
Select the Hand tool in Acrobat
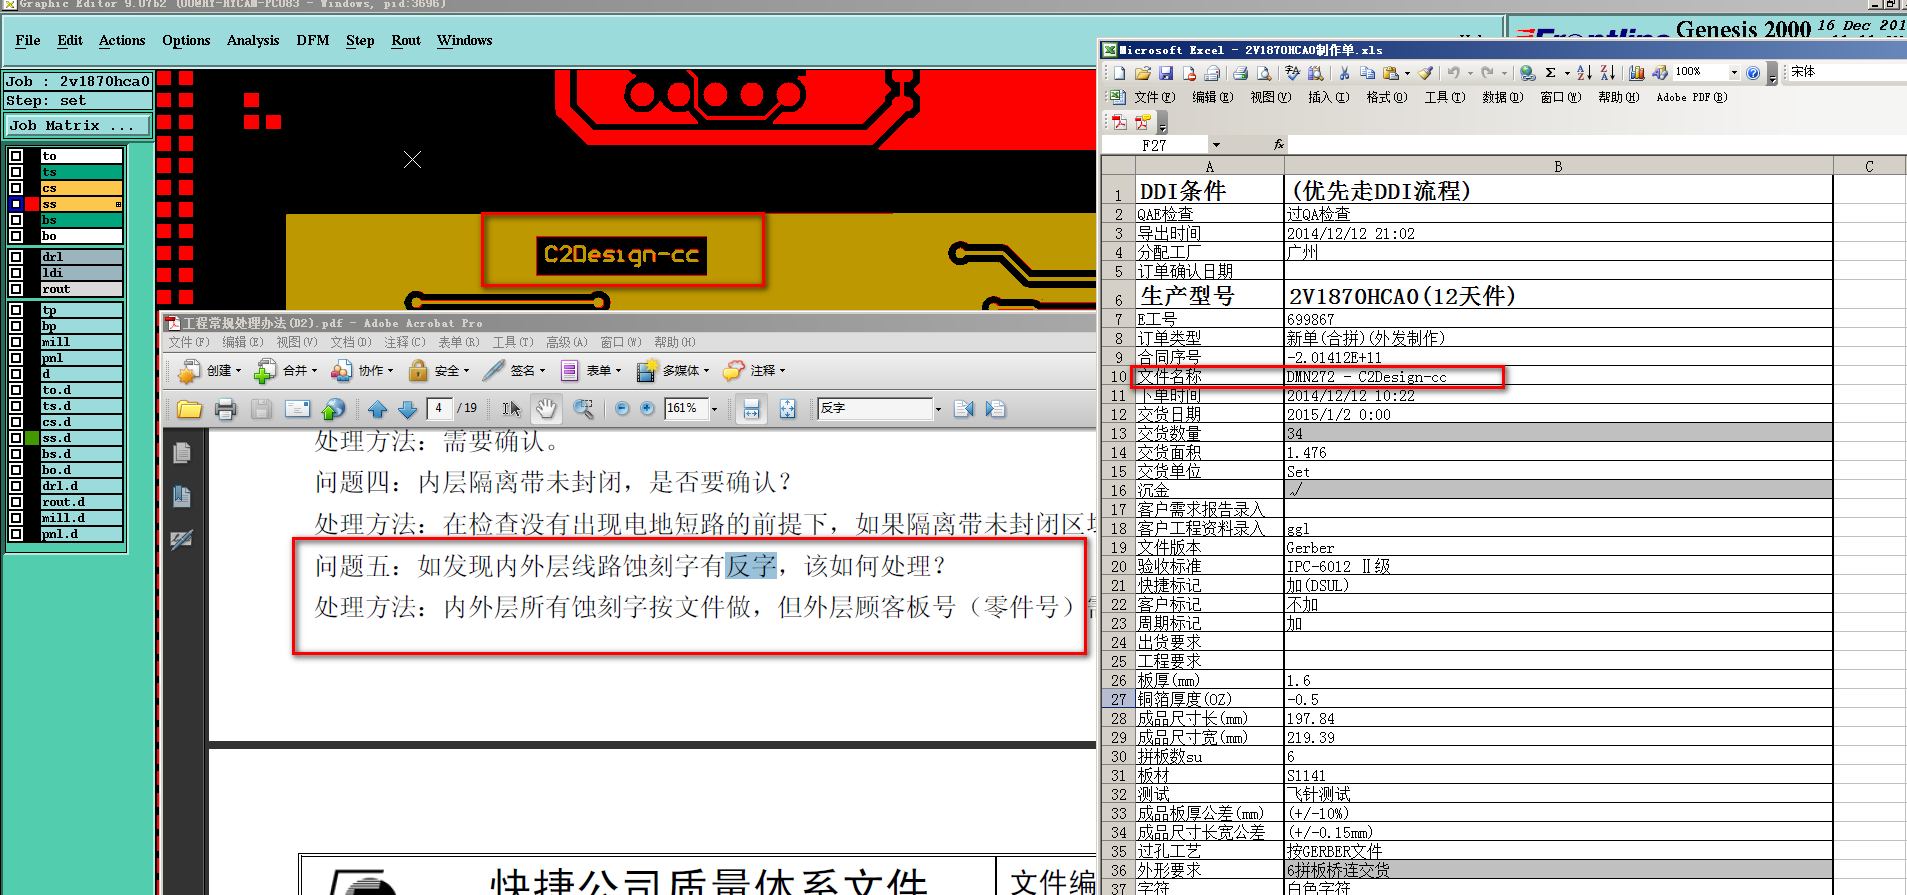[x=546, y=408]
